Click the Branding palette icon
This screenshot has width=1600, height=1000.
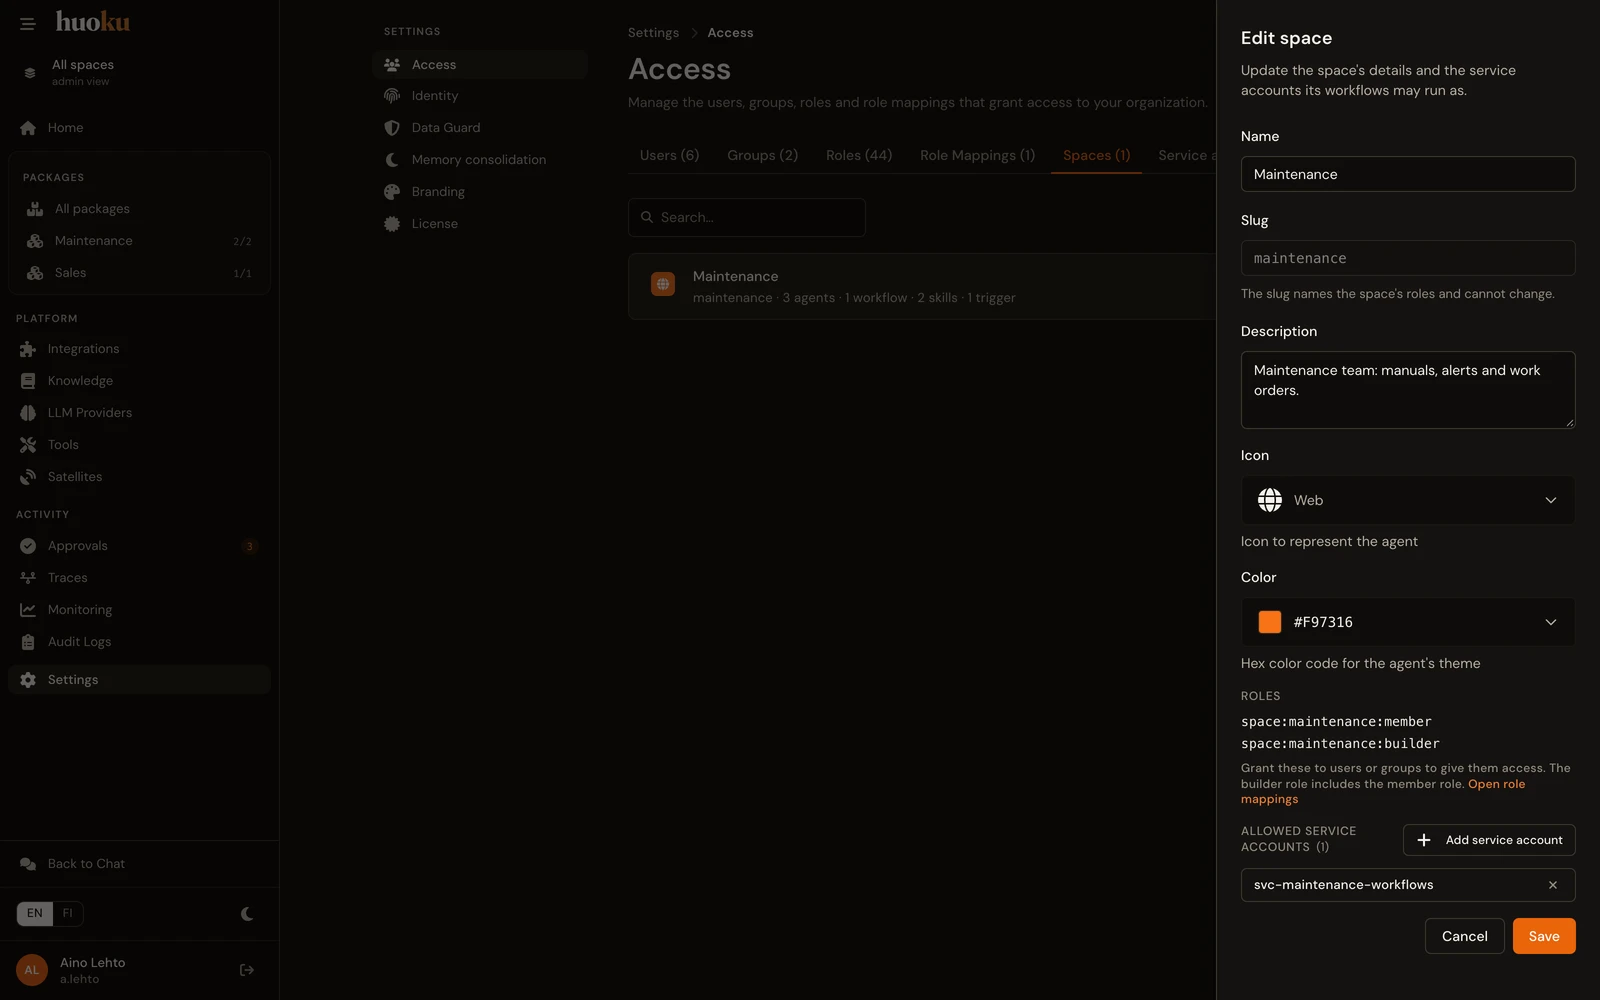click(392, 192)
